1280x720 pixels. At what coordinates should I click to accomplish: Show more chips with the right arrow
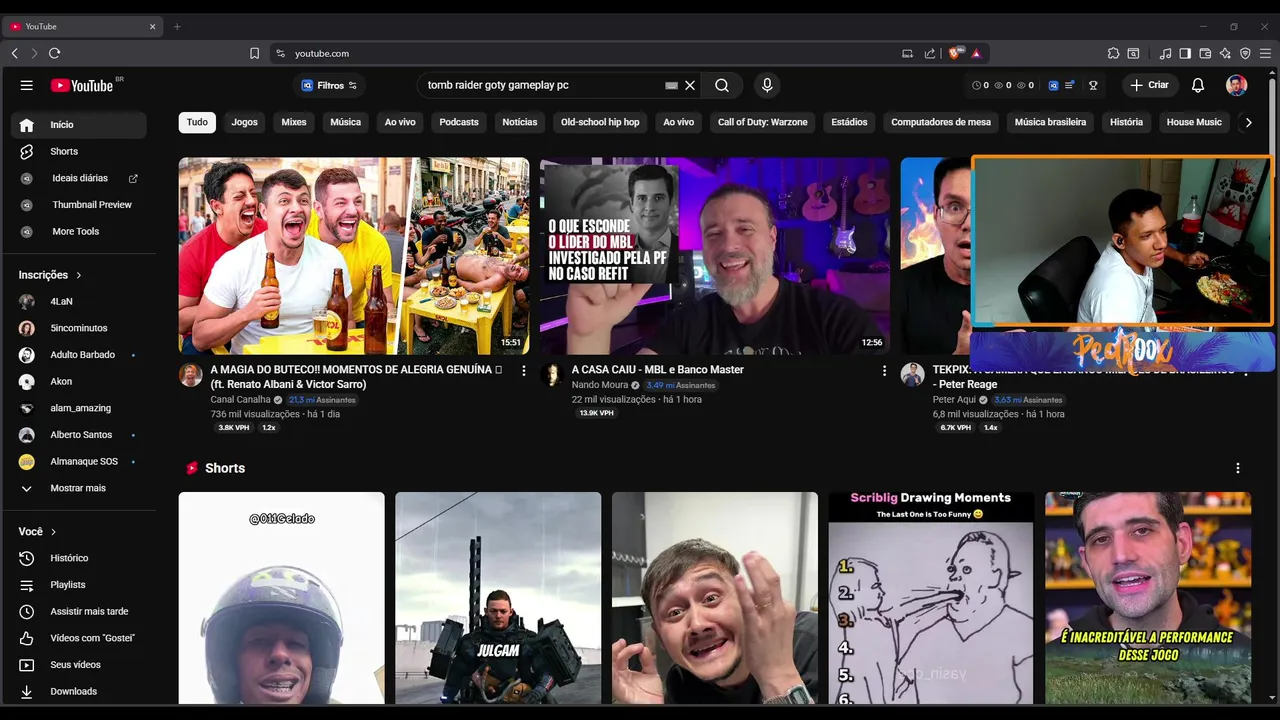coord(1248,122)
